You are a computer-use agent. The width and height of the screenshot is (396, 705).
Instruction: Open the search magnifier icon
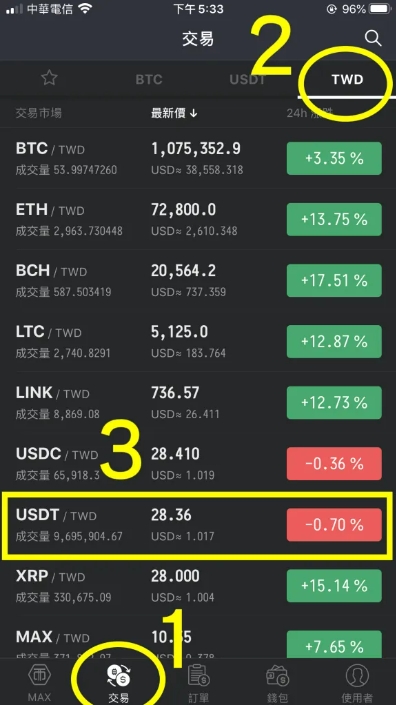[373, 39]
